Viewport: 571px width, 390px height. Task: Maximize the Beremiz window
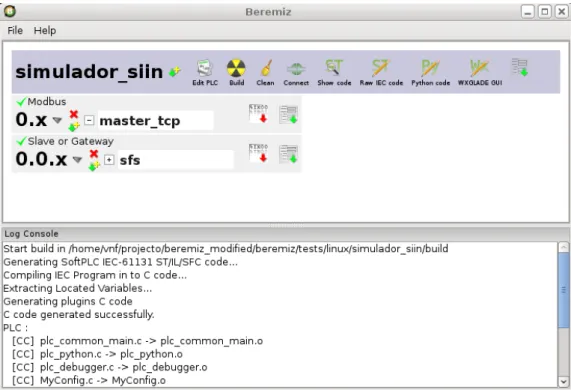545,12
